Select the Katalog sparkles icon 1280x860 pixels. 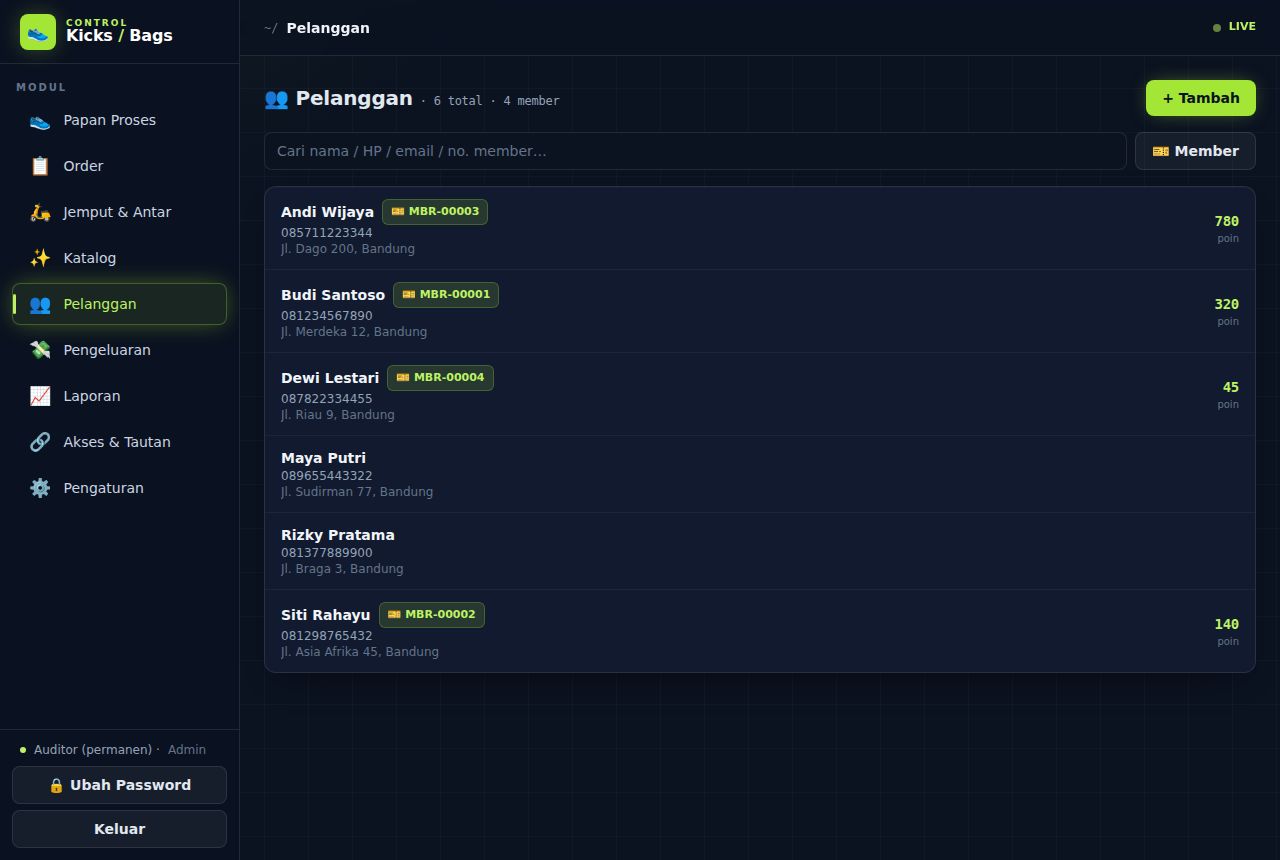pyautogui.click(x=40, y=258)
